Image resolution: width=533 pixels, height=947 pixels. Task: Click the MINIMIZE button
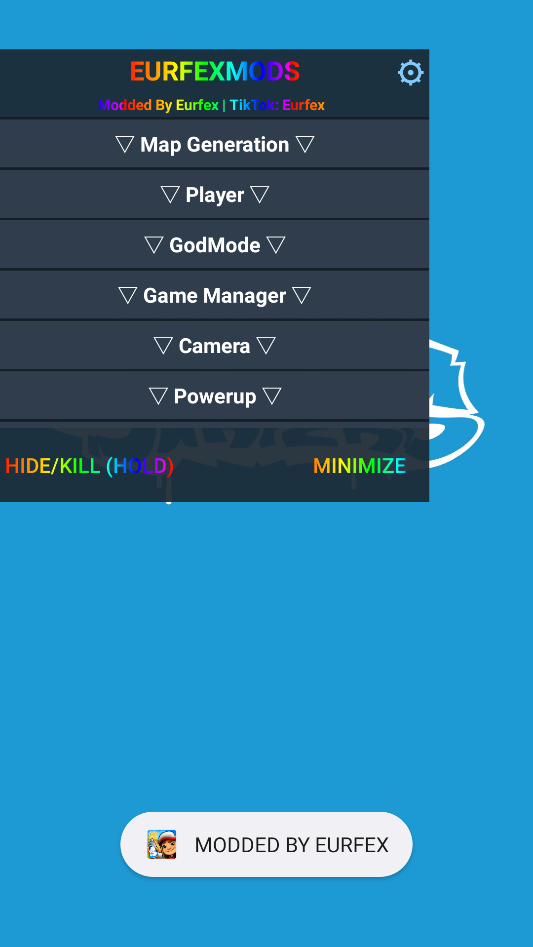(359, 466)
